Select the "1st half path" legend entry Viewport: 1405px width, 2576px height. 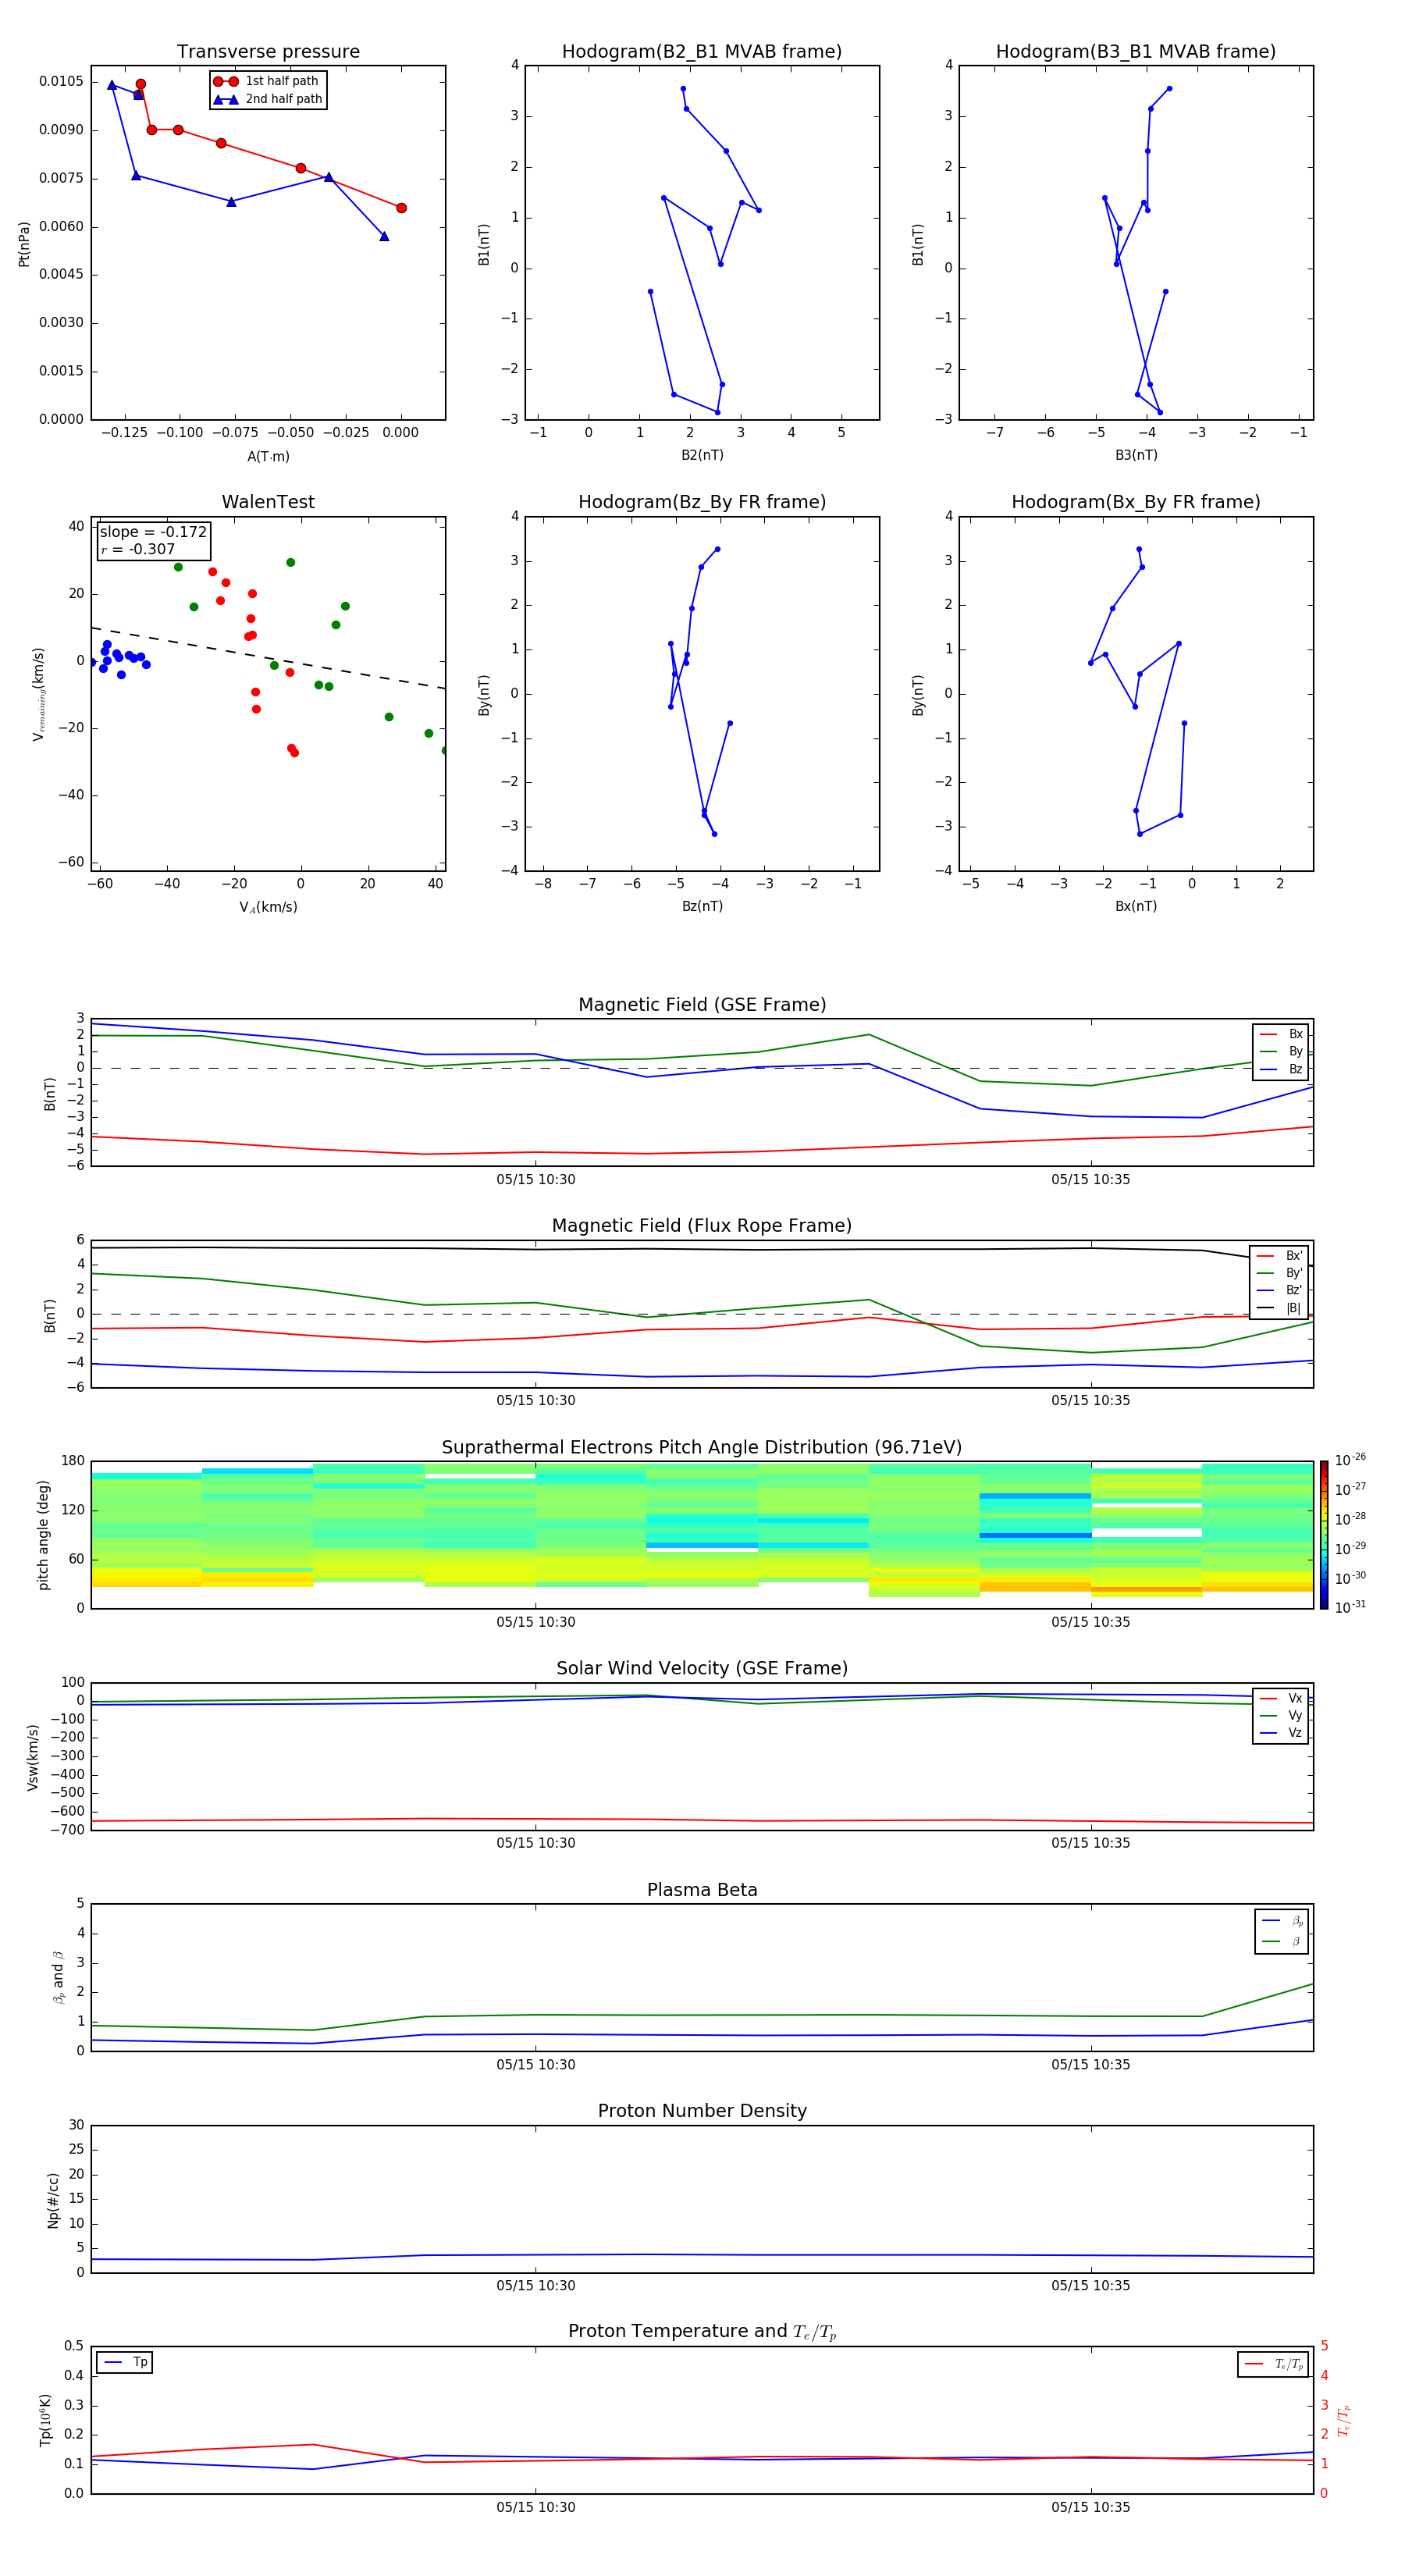pyautogui.click(x=267, y=81)
